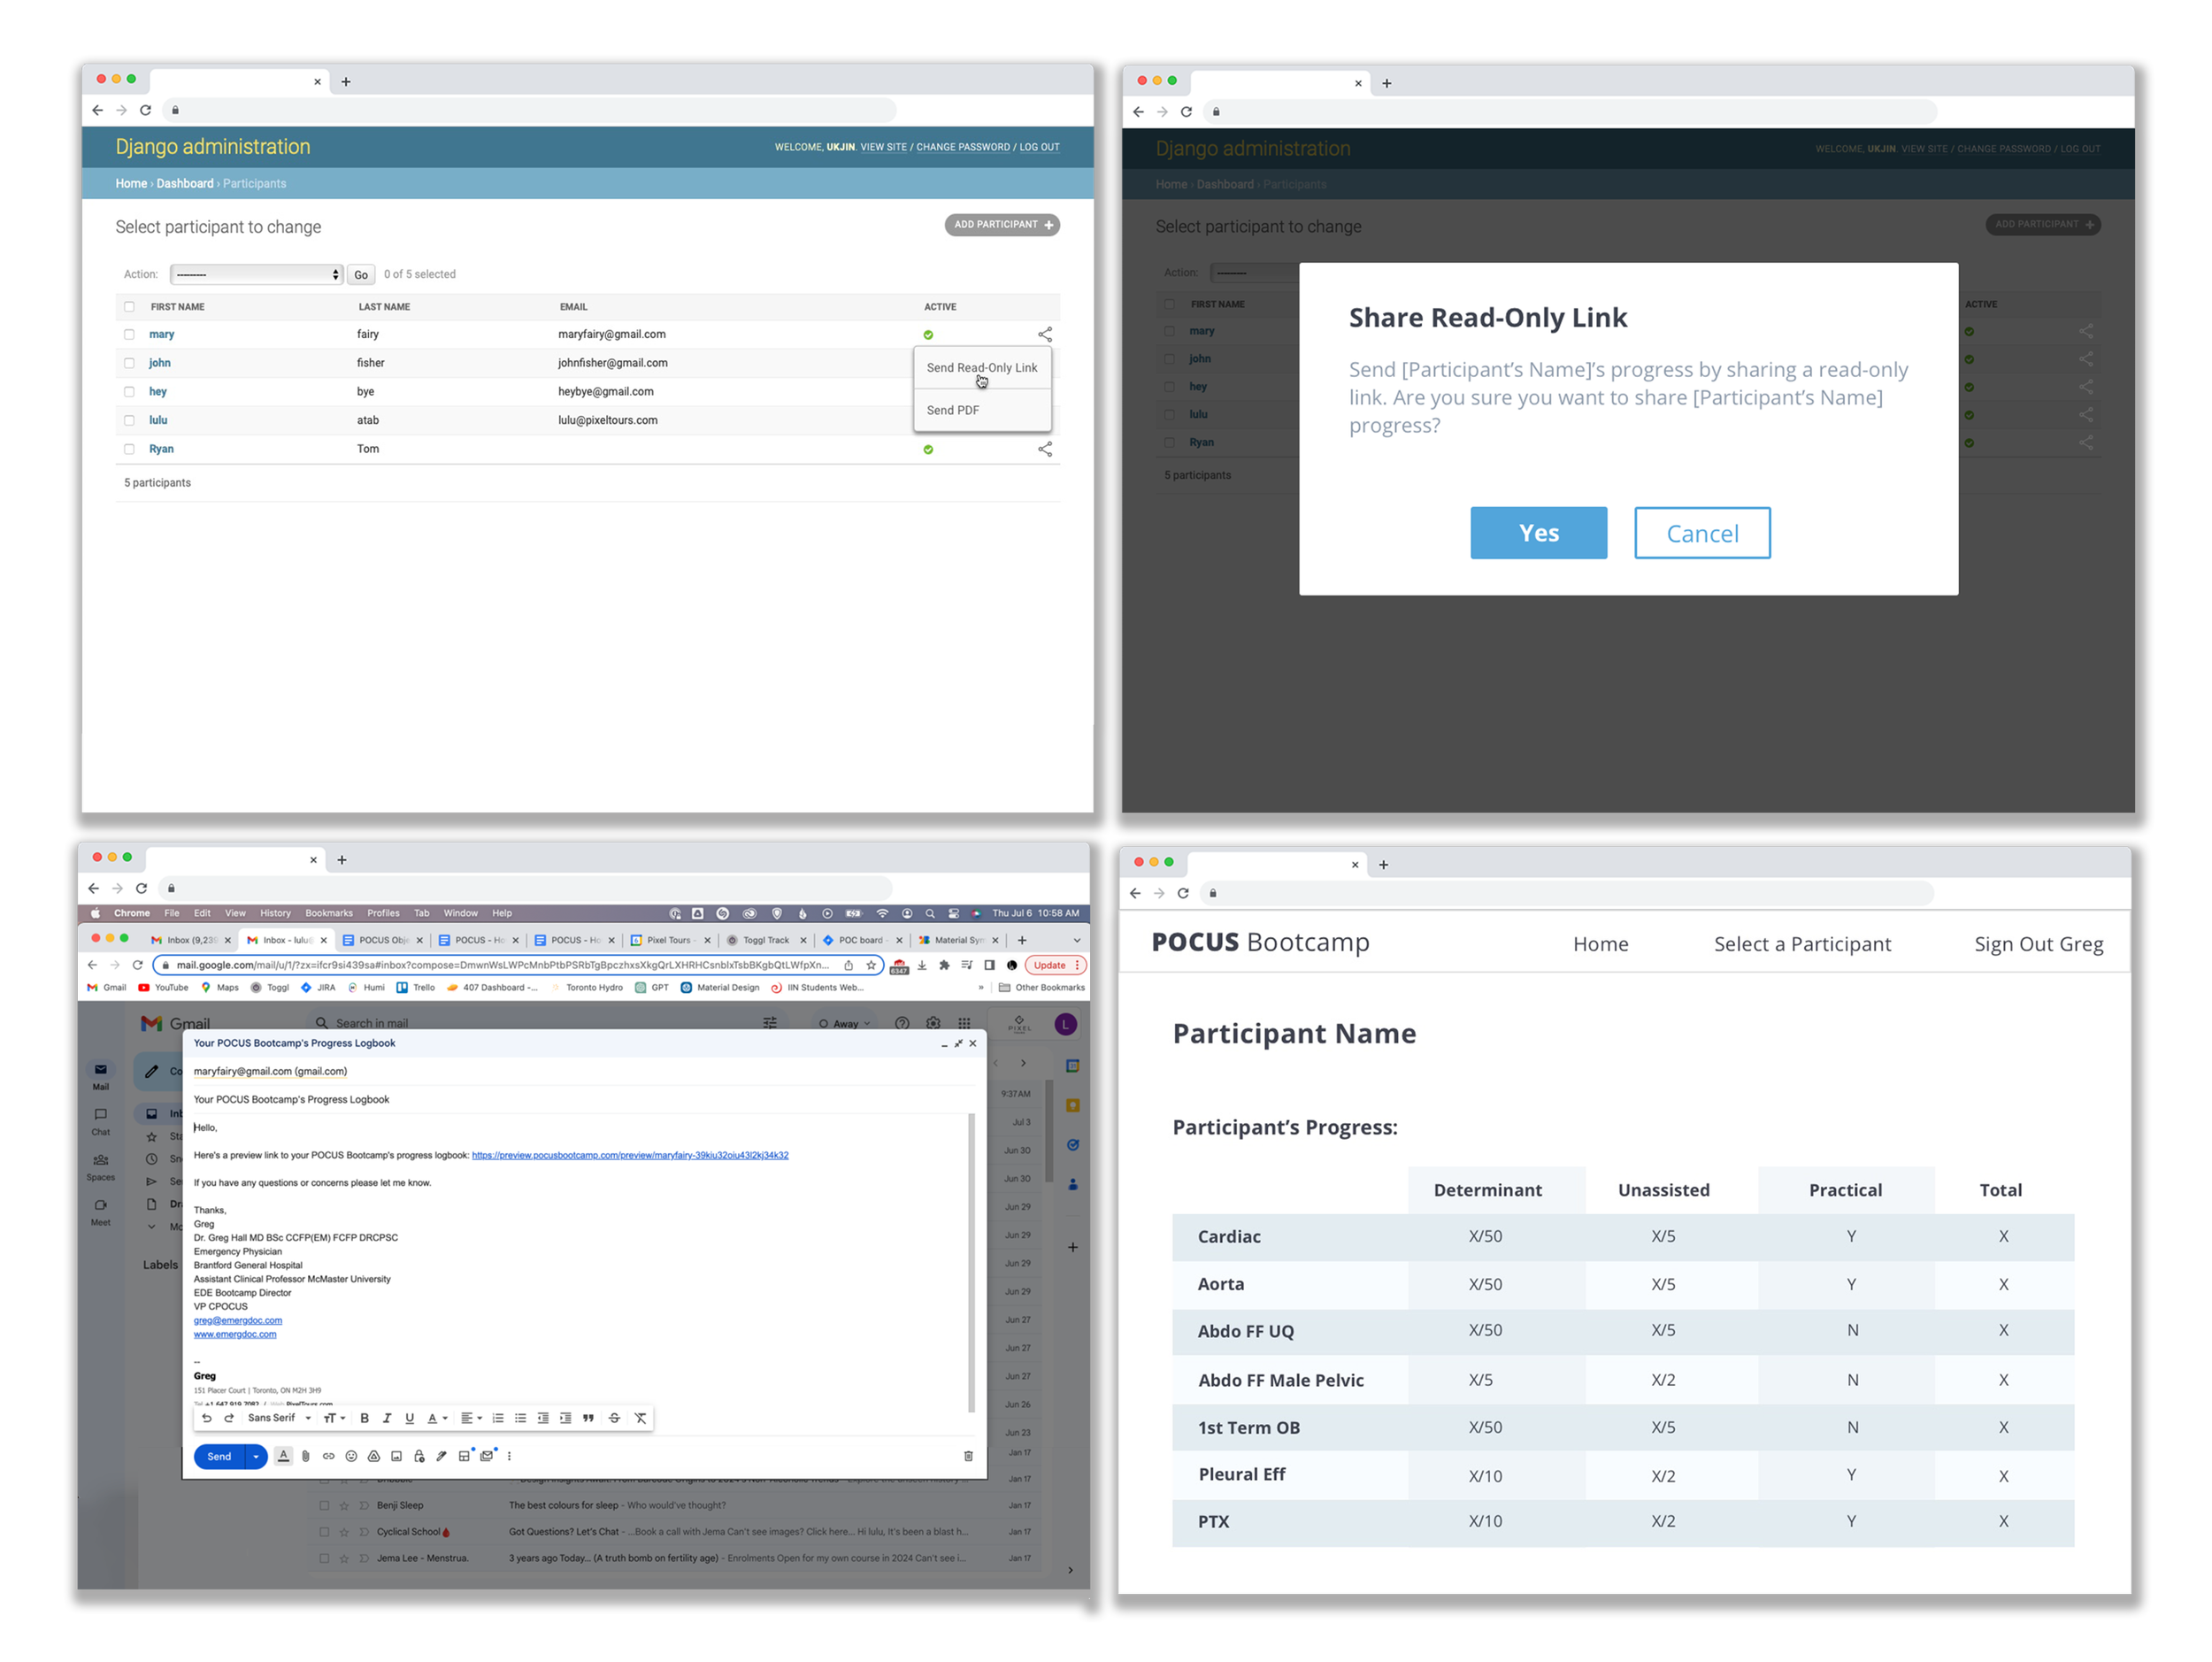Click the insert emoji icon in compose
The width and height of the screenshot is (2212, 1662).
(351, 1456)
